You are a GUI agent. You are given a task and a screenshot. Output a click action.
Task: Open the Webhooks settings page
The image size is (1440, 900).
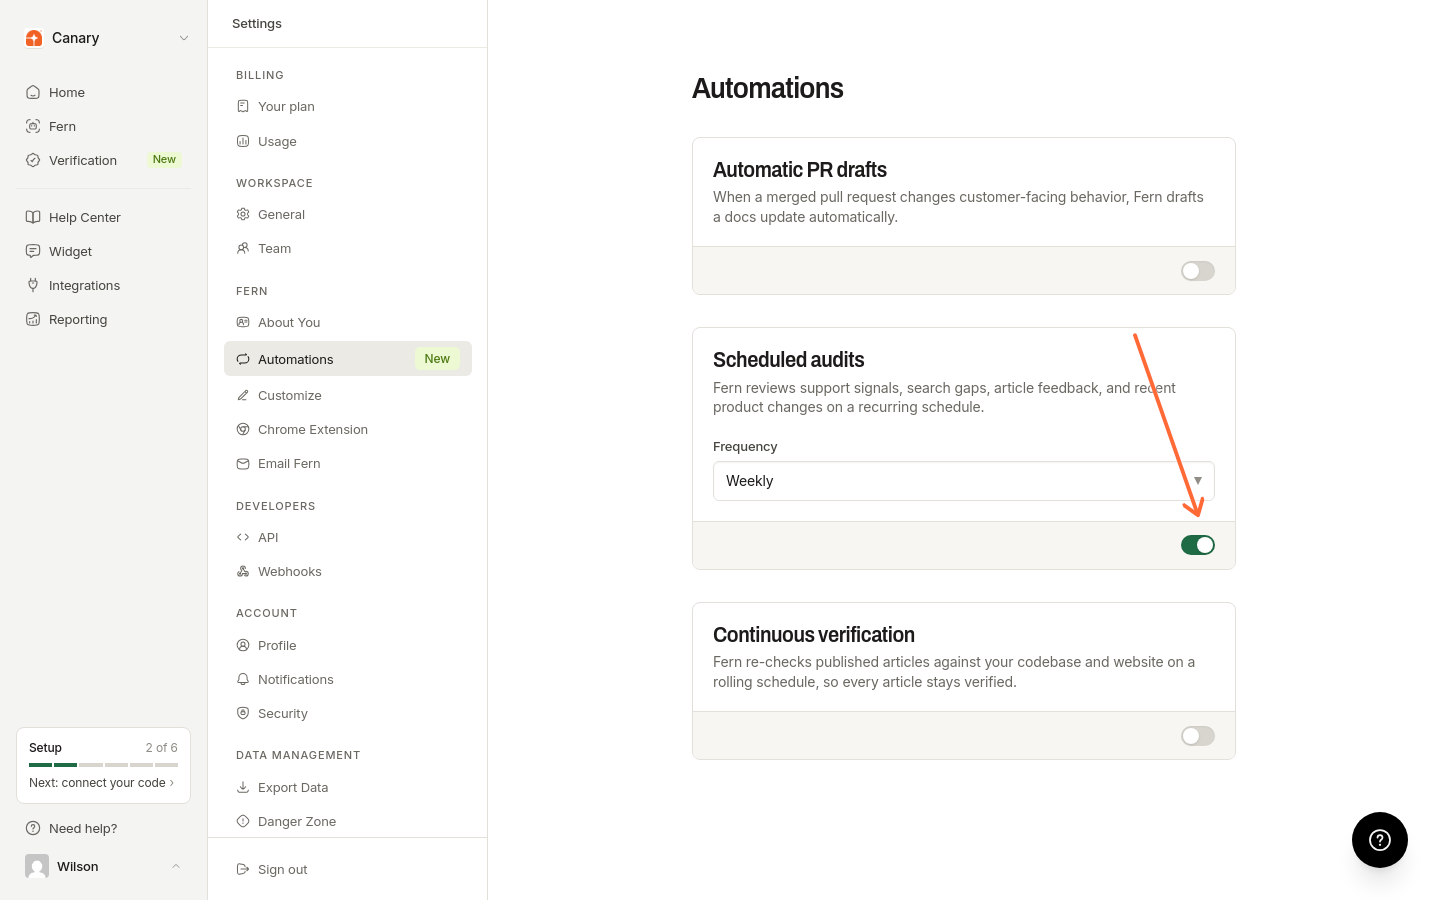pos(348,571)
